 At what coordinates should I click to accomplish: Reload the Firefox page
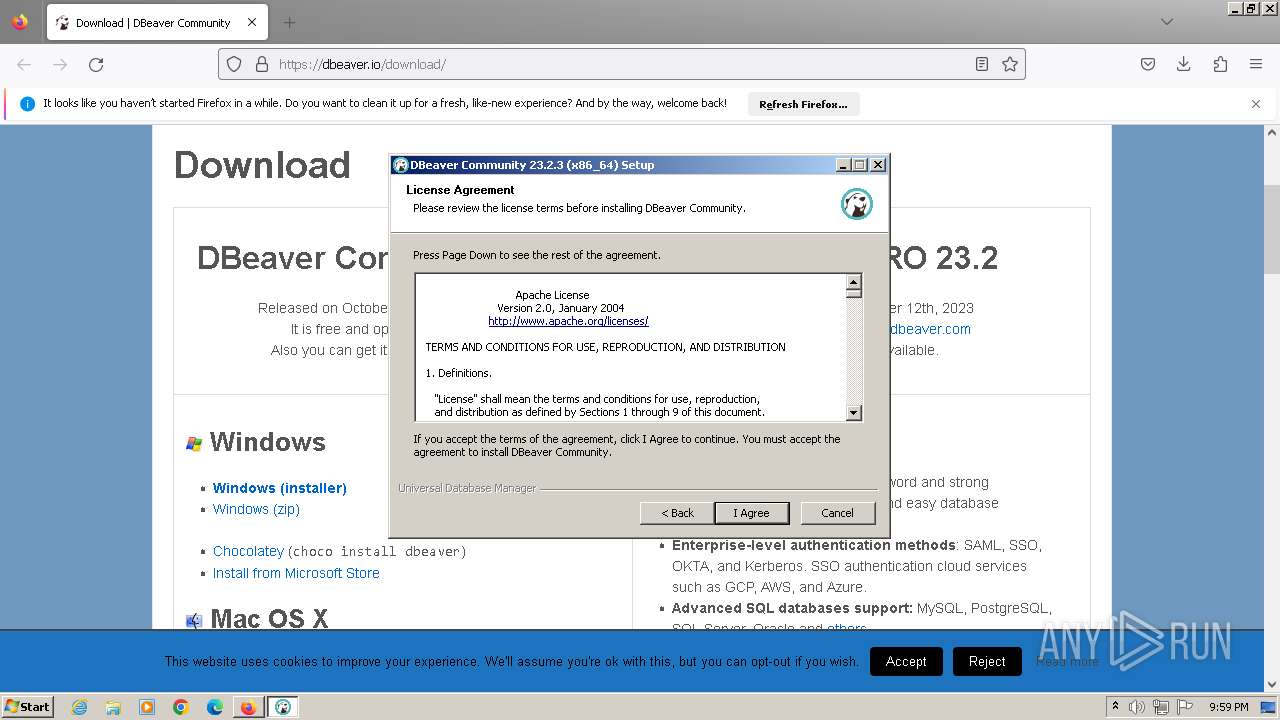96,64
